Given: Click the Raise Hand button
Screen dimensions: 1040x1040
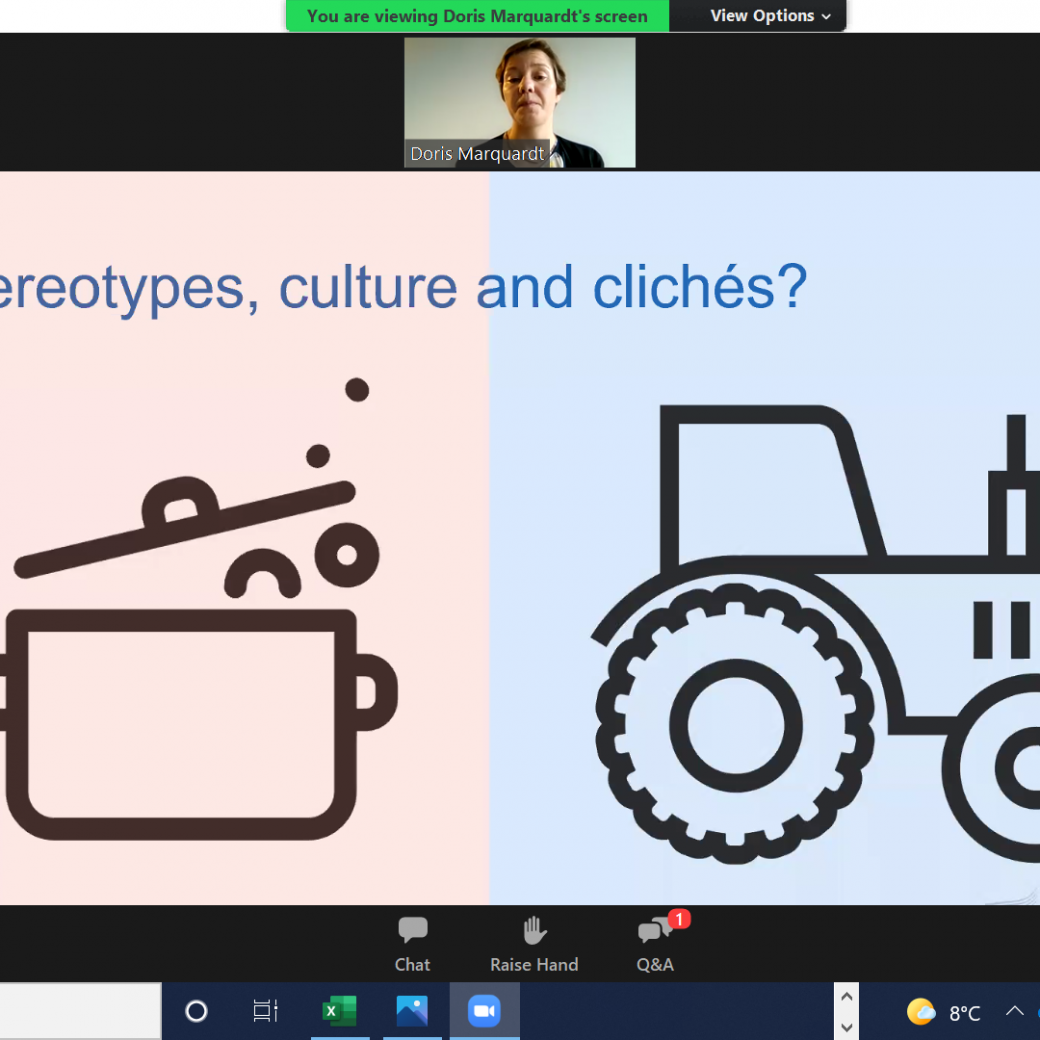Looking at the screenshot, I should (534, 944).
